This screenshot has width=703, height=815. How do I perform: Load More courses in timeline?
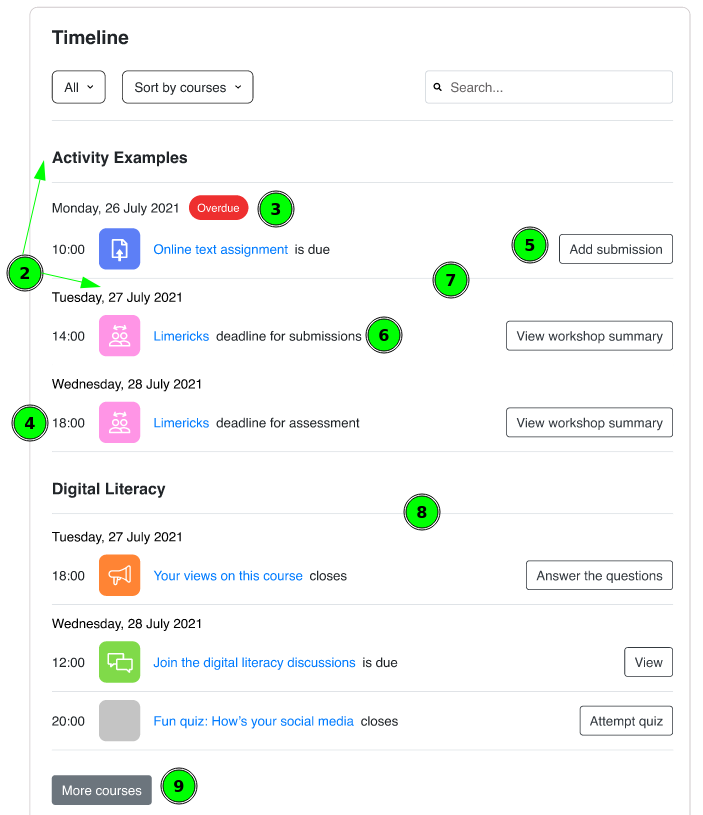tap(102, 790)
